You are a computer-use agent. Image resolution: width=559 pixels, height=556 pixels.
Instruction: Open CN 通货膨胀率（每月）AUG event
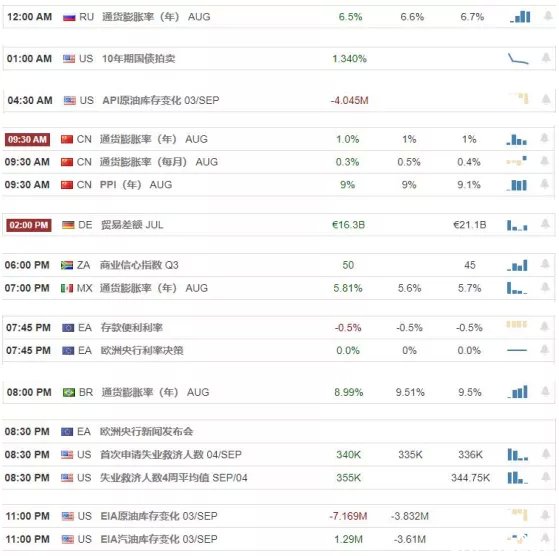pos(159,162)
